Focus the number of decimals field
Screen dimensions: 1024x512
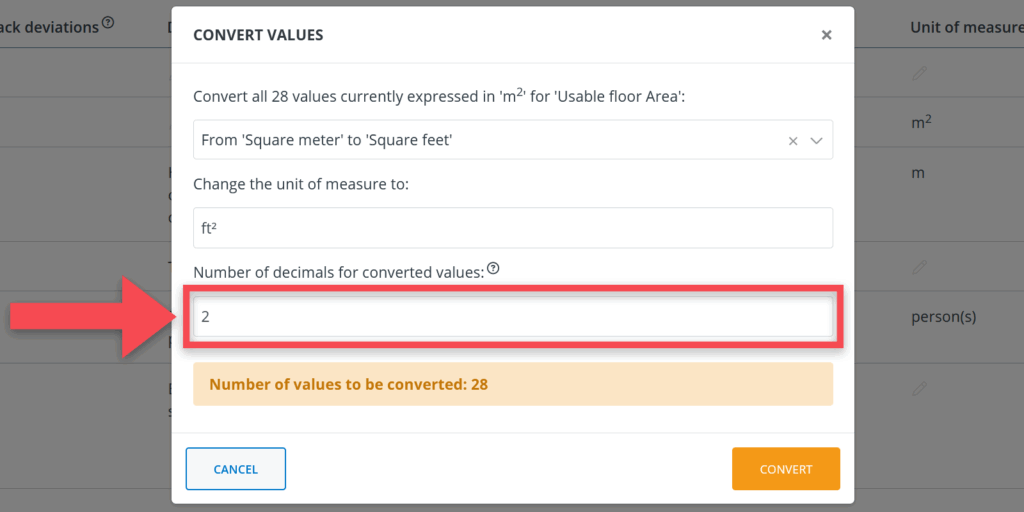(512, 317)
